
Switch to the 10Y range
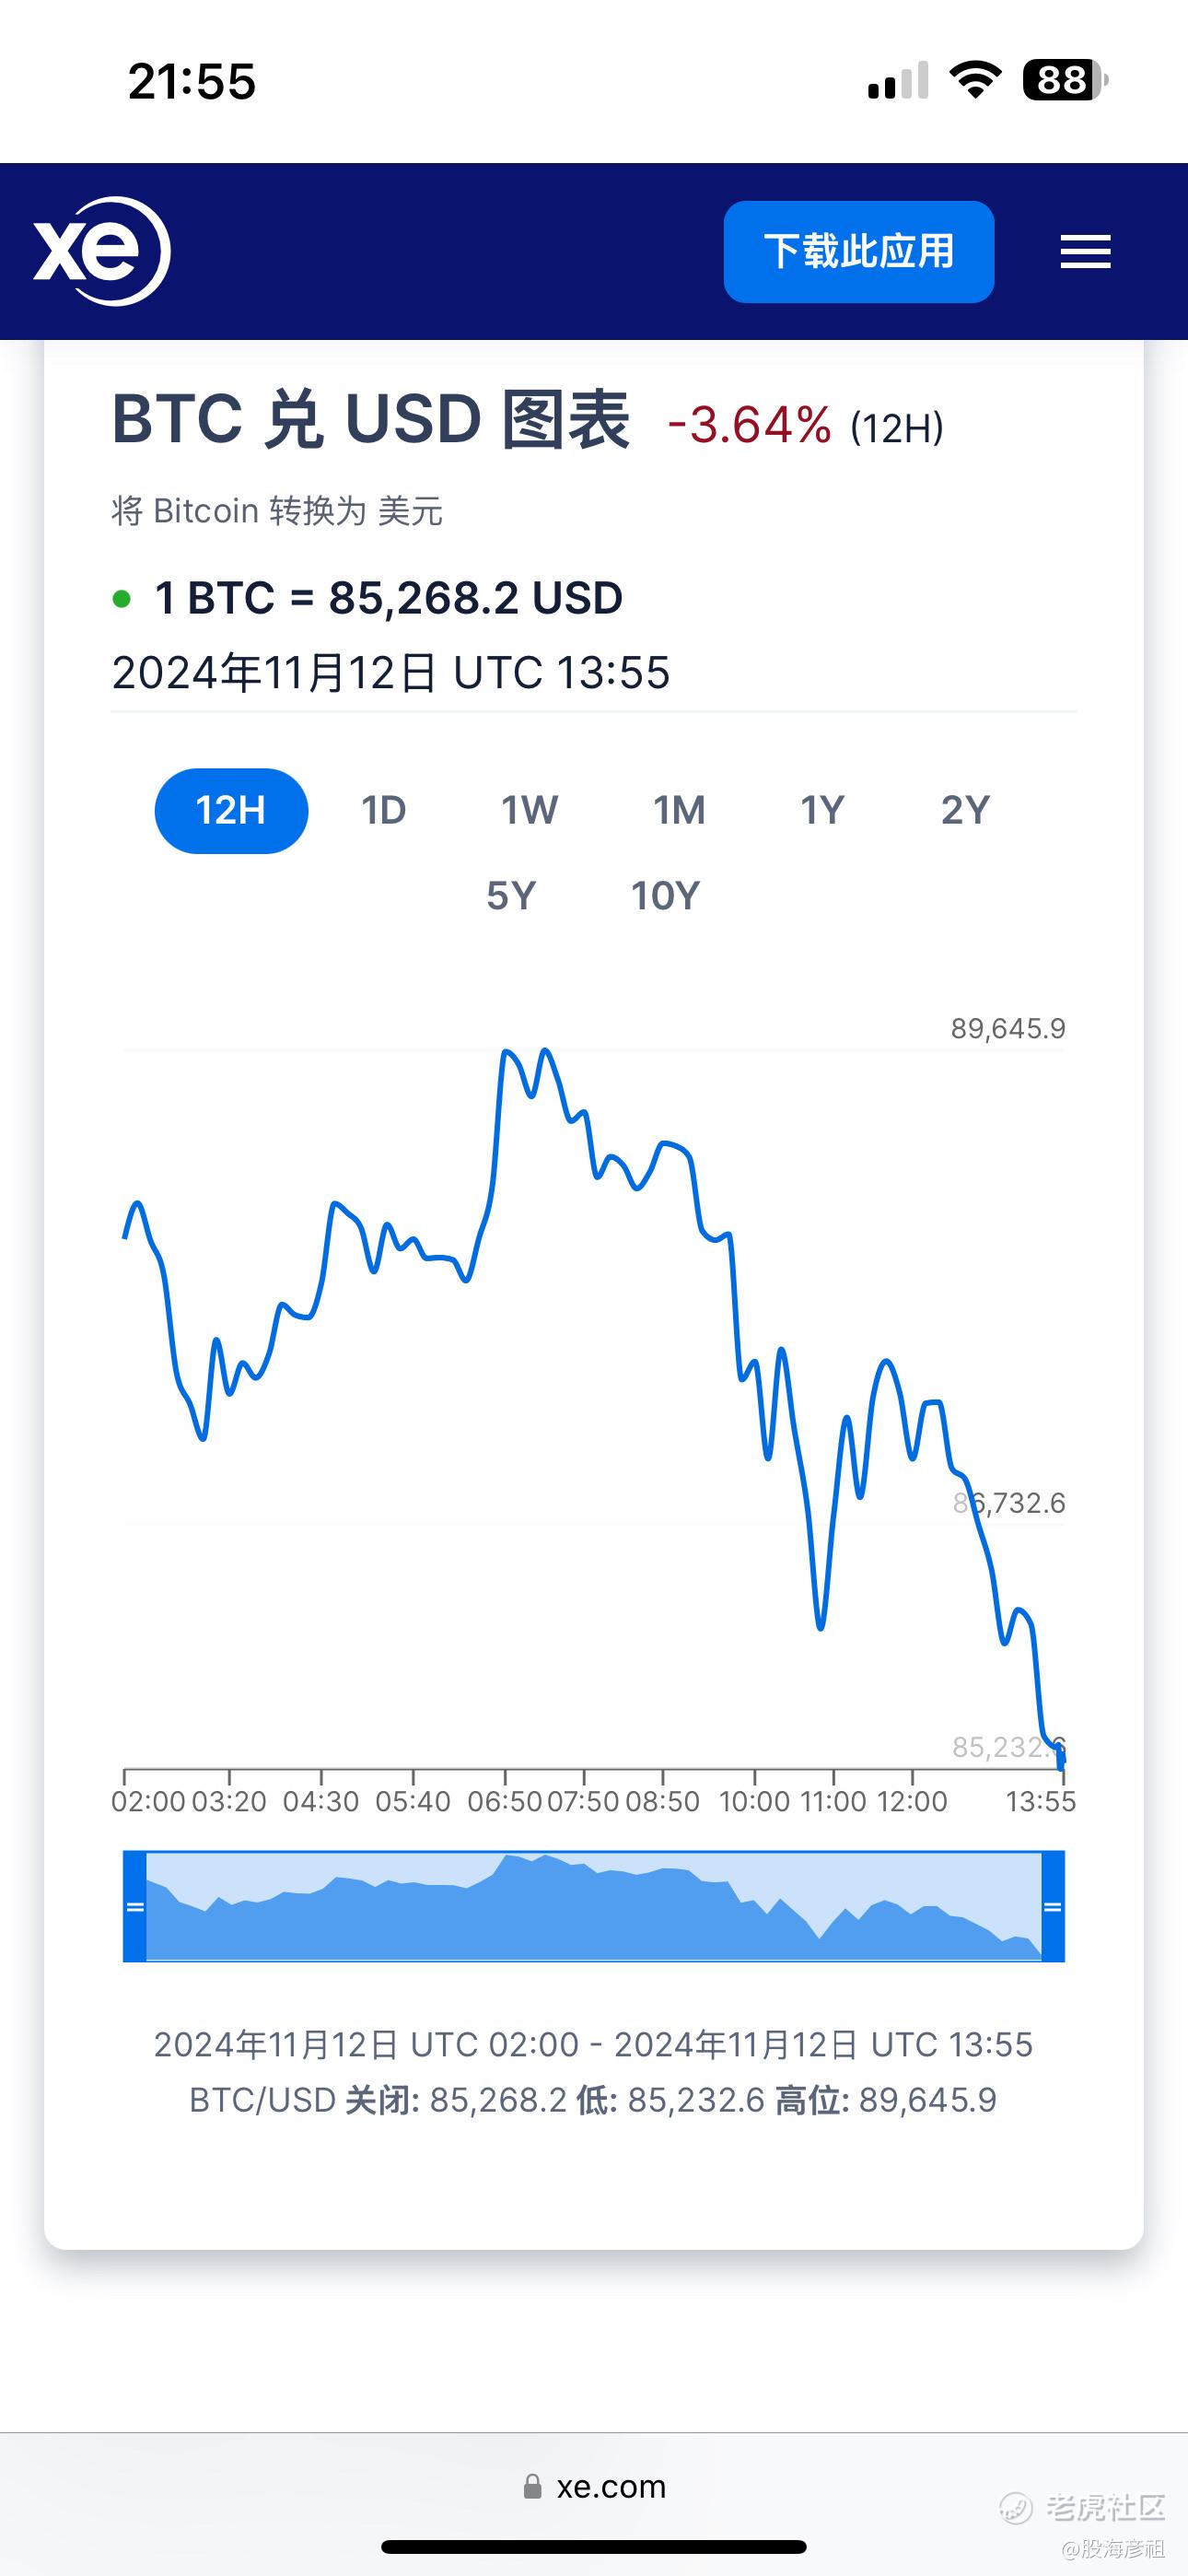click(x=665, y=896)
